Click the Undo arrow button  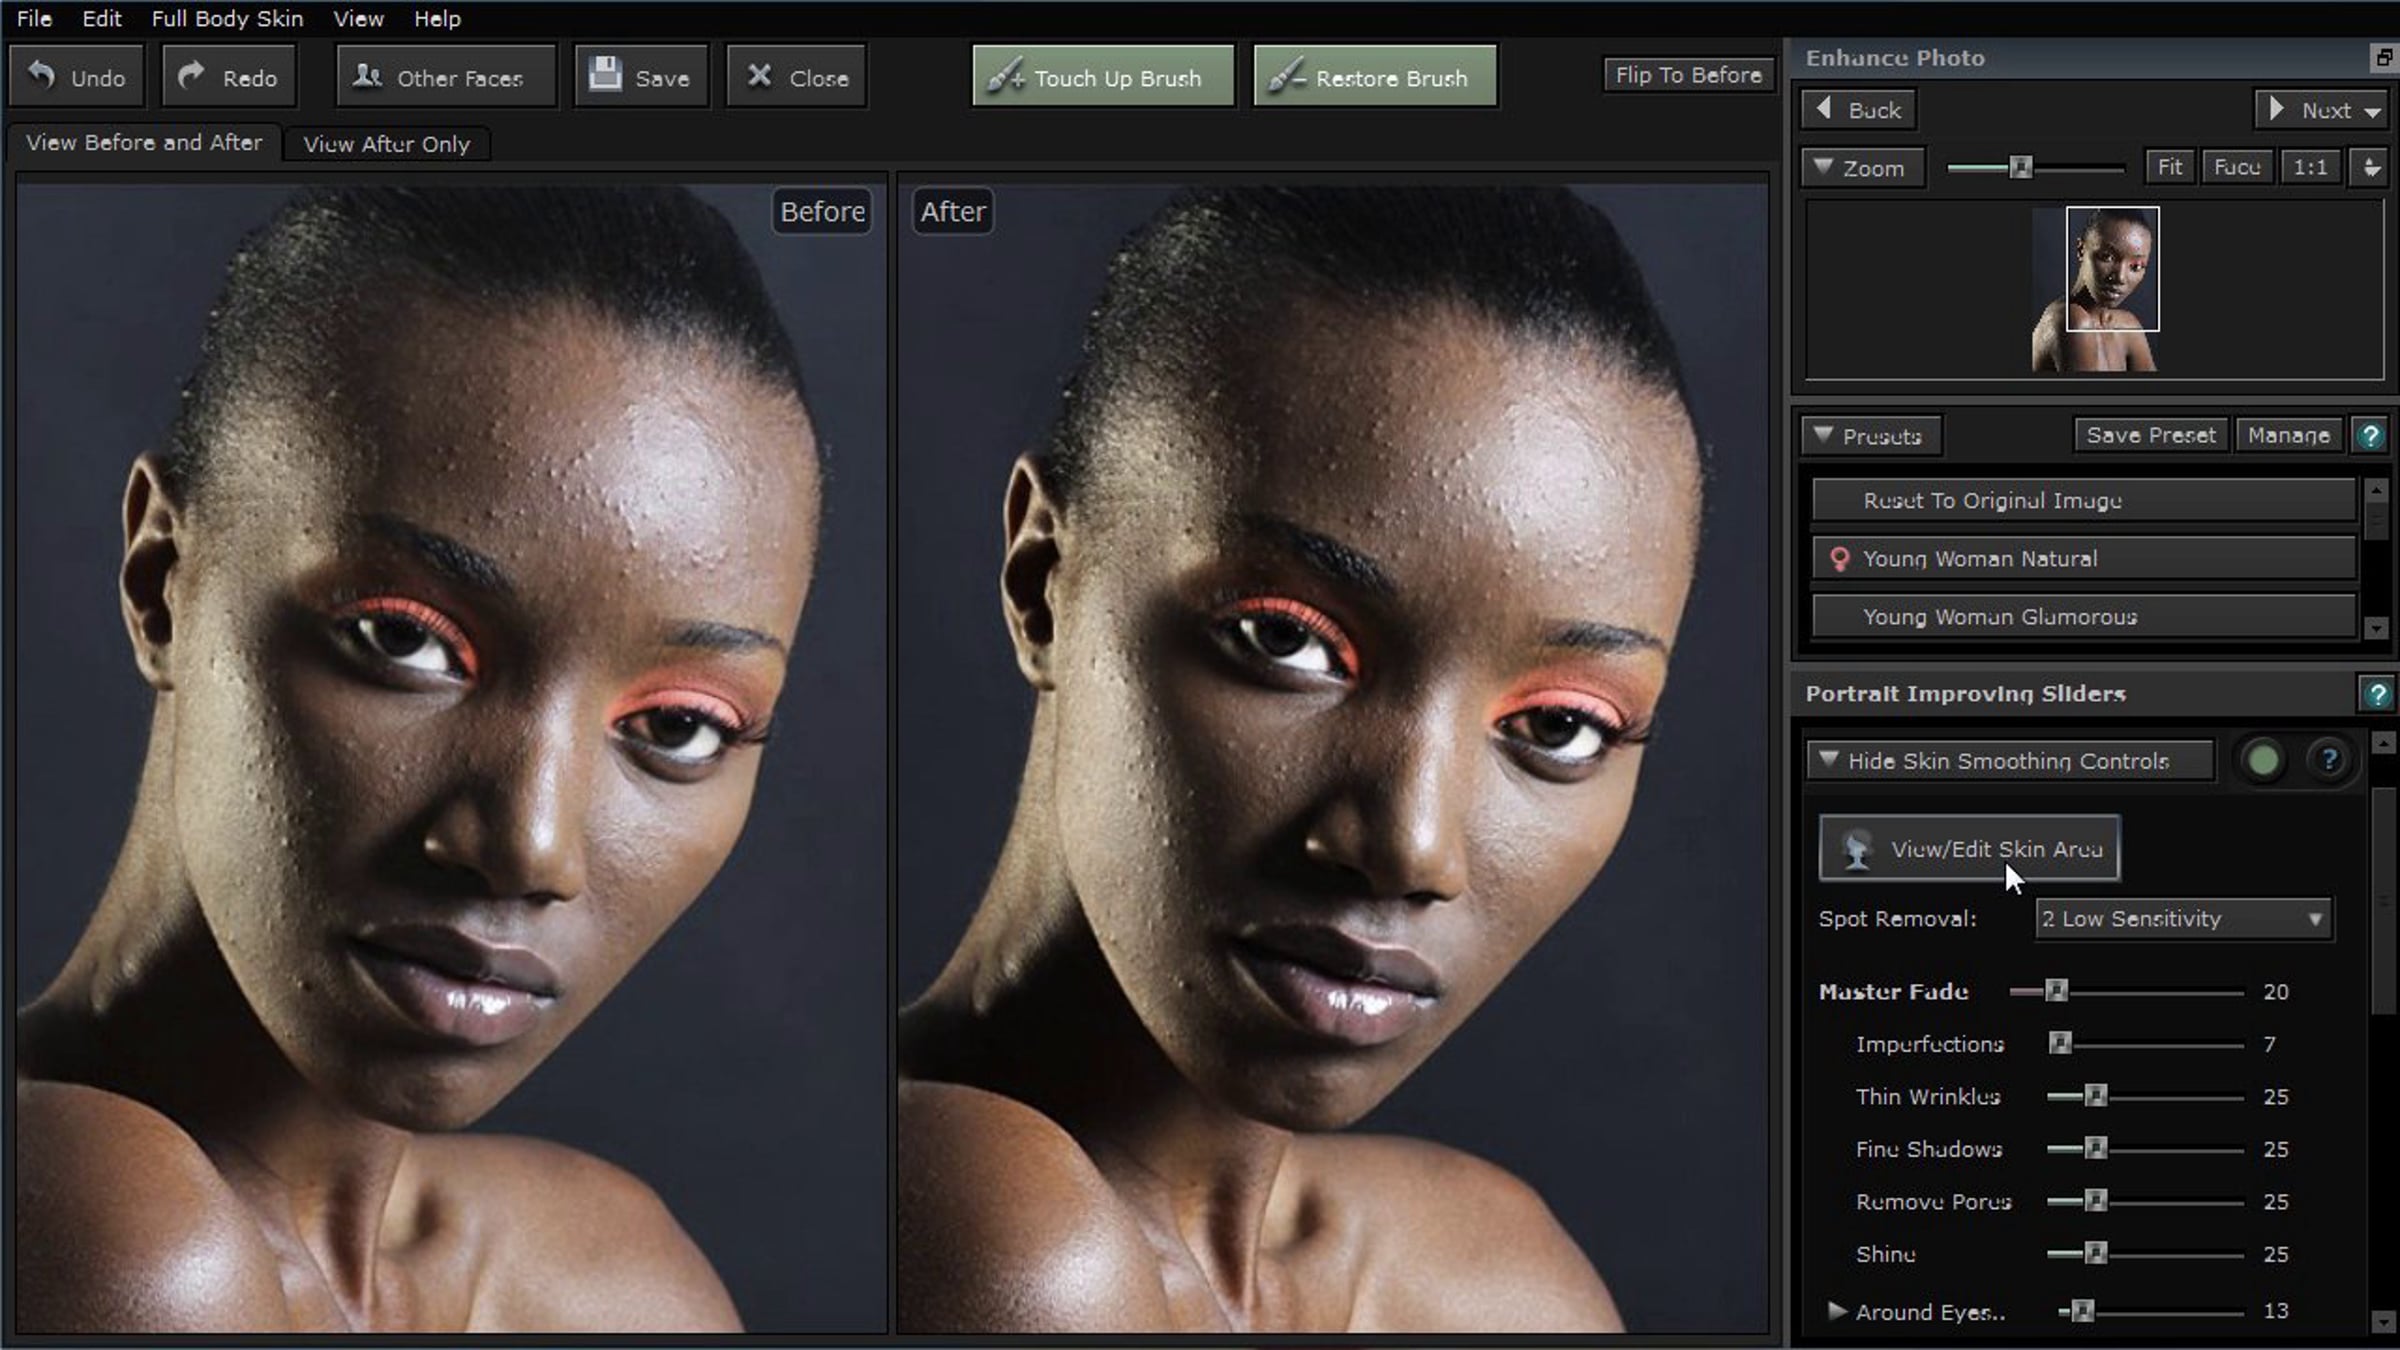[x=77, y=77]
